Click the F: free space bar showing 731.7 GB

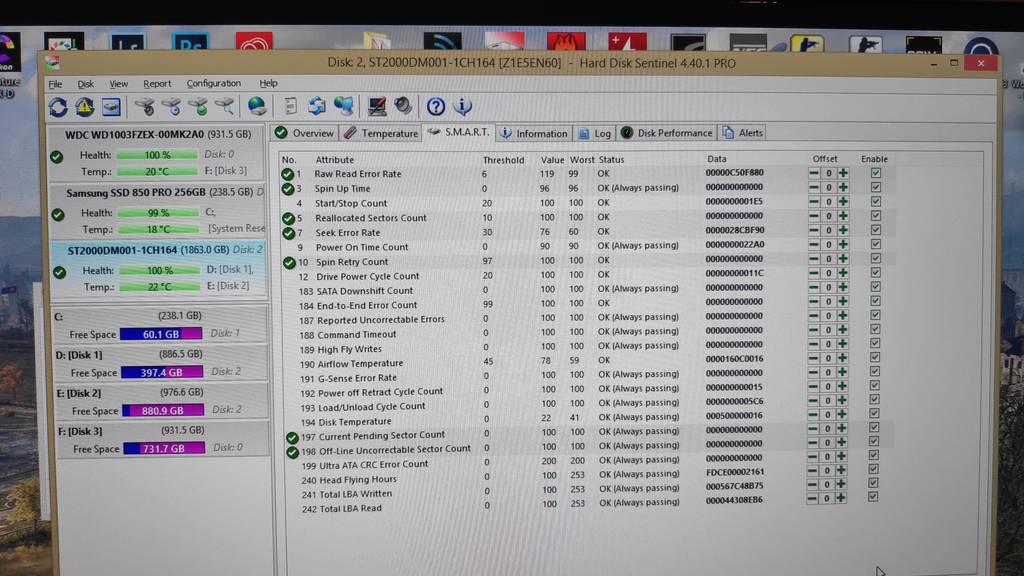pyautogui.click(x=164, y=449)
